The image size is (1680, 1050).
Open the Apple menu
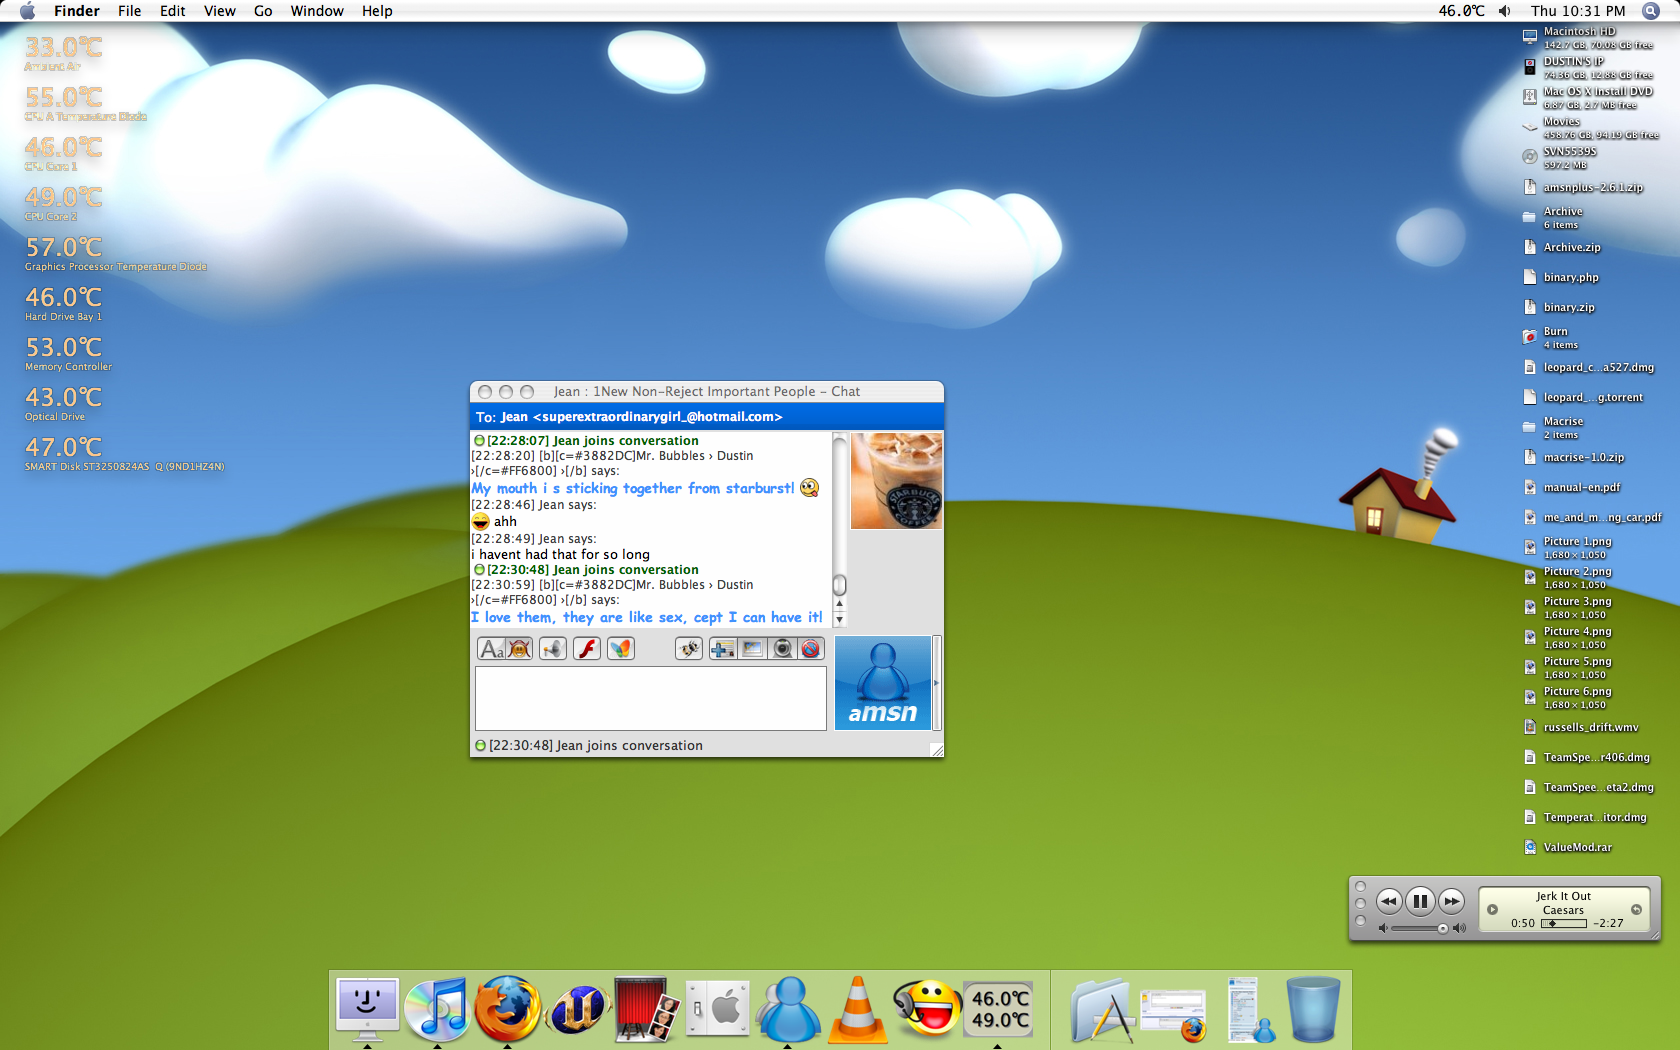pyautogui.click(x=27, y=11)
